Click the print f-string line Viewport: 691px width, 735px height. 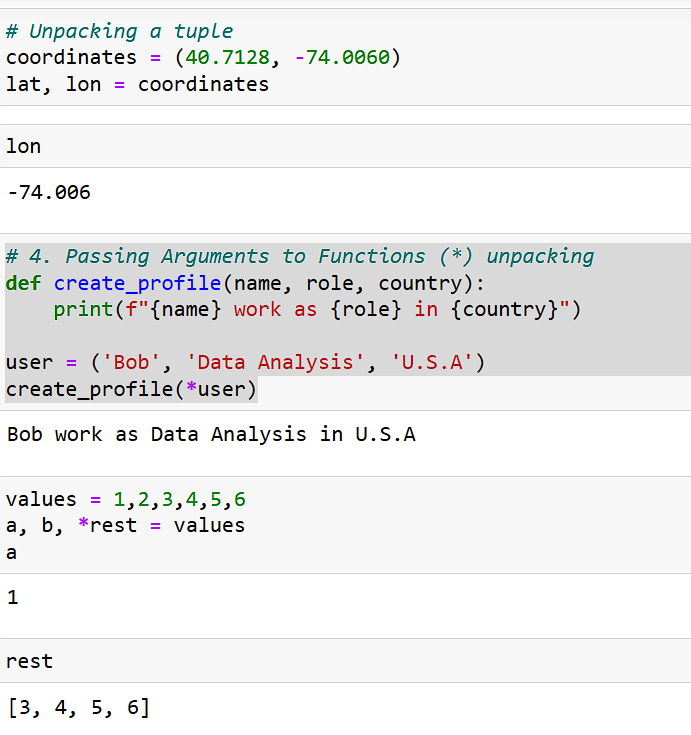click(x=317, y=310)
